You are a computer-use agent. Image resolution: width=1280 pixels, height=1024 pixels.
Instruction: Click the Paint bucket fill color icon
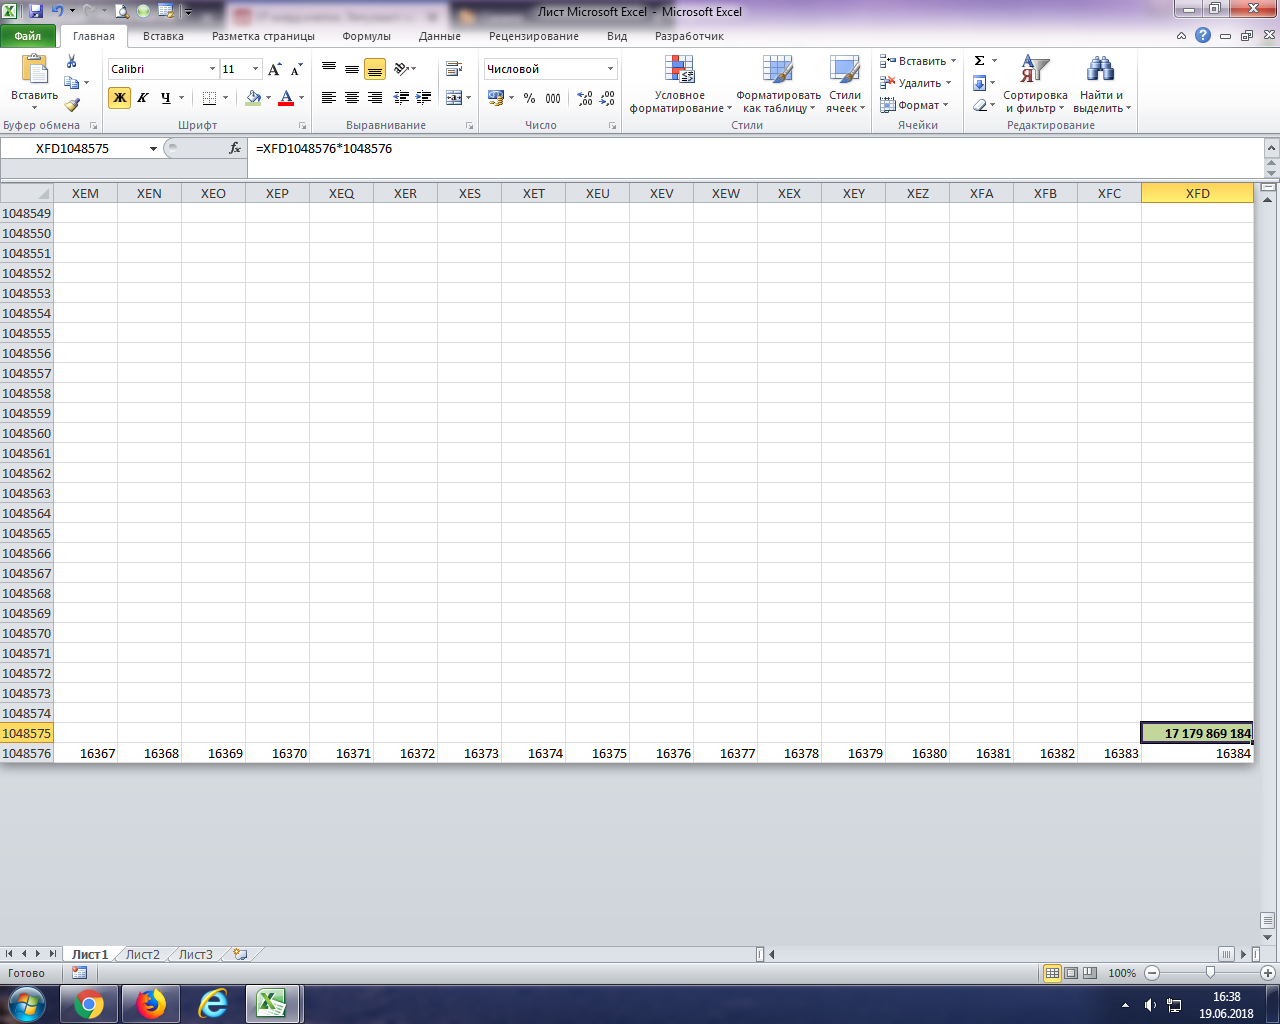253,98
